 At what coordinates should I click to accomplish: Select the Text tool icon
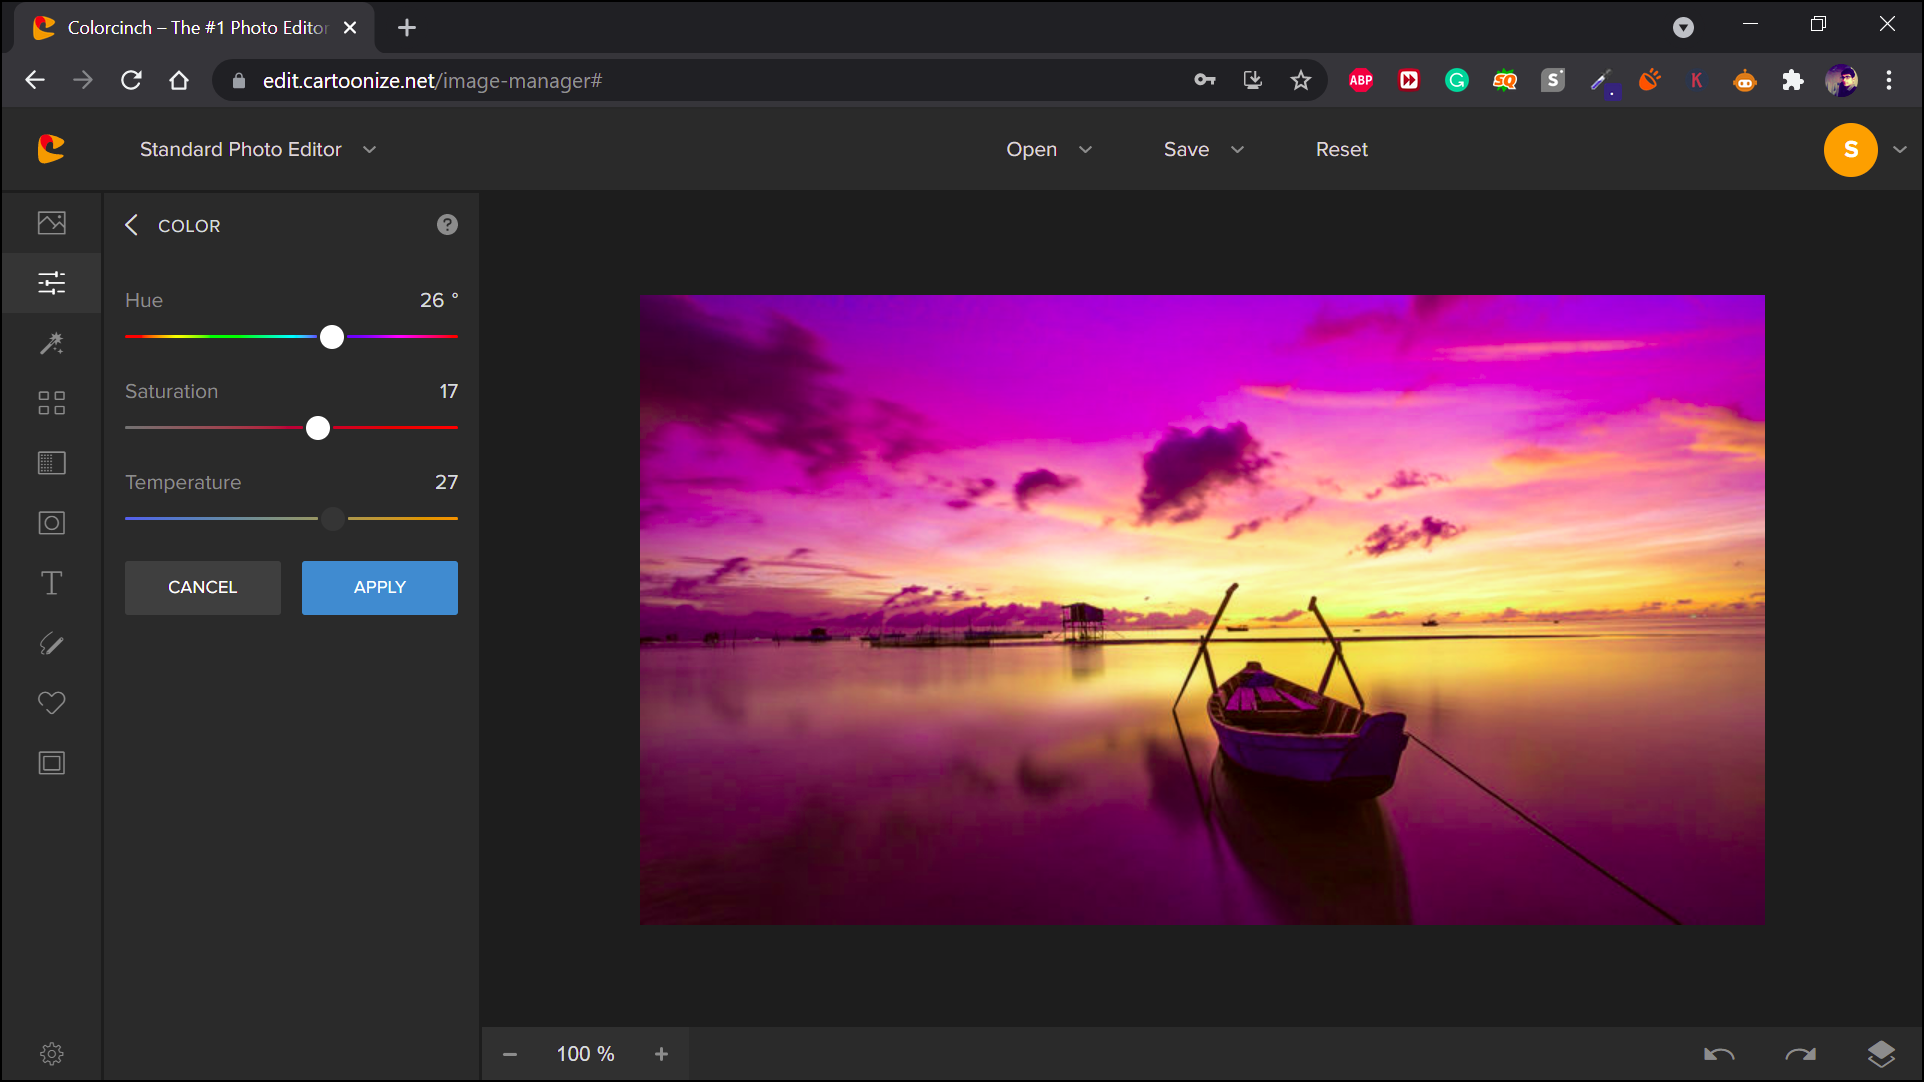52,583
